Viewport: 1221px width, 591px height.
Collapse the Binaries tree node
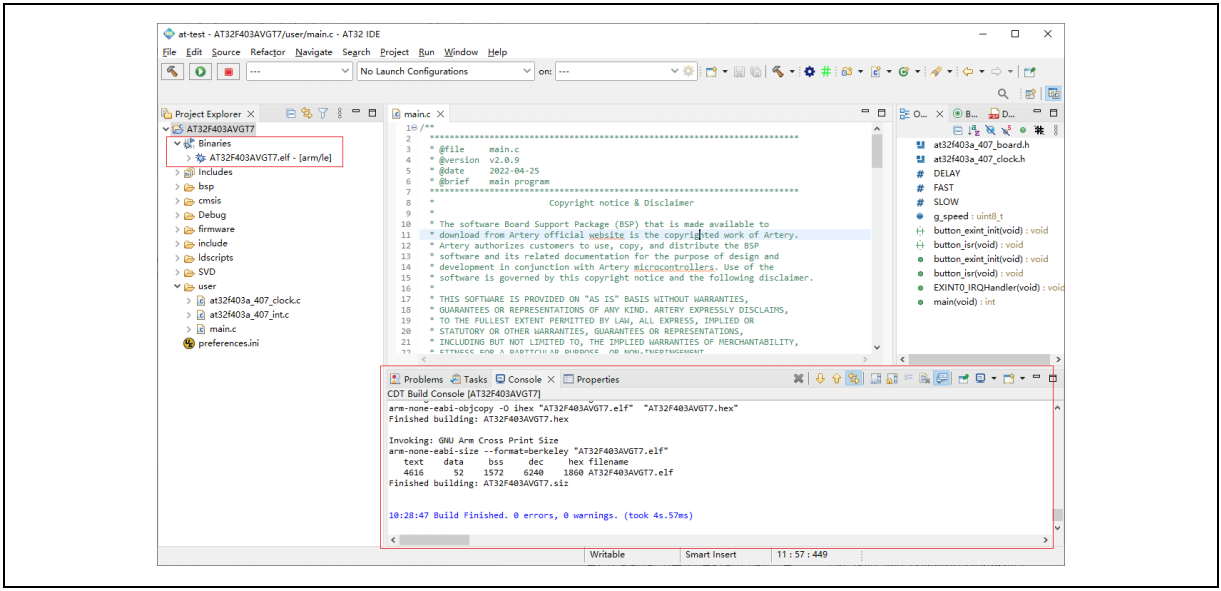point(178,144)
